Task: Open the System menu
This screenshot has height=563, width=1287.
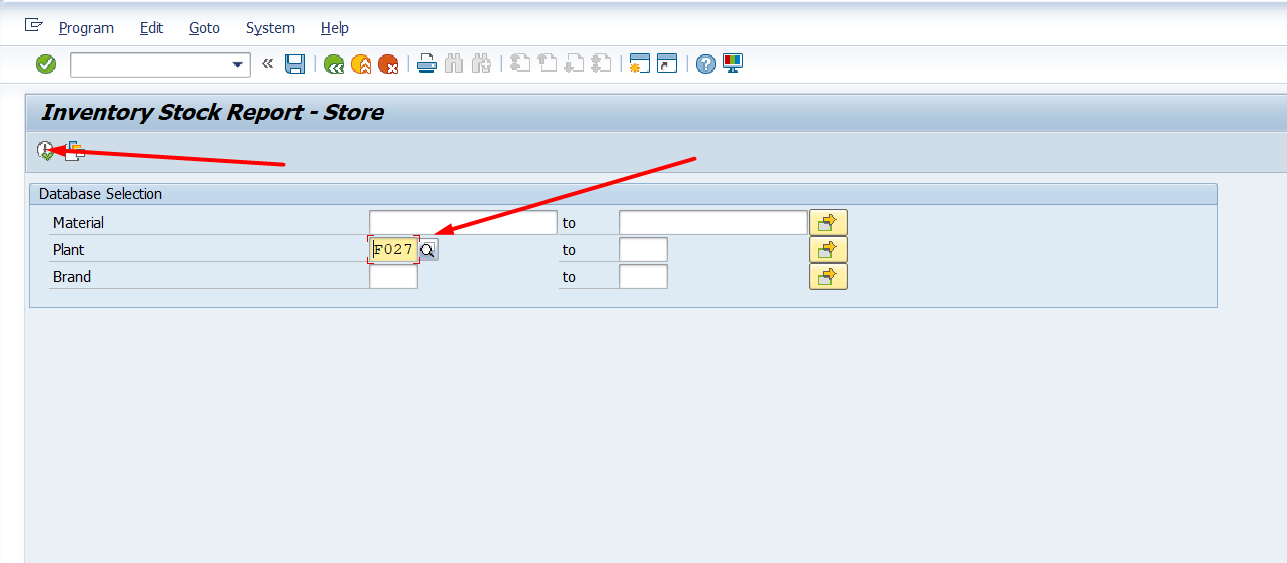Action: point(270,28)
